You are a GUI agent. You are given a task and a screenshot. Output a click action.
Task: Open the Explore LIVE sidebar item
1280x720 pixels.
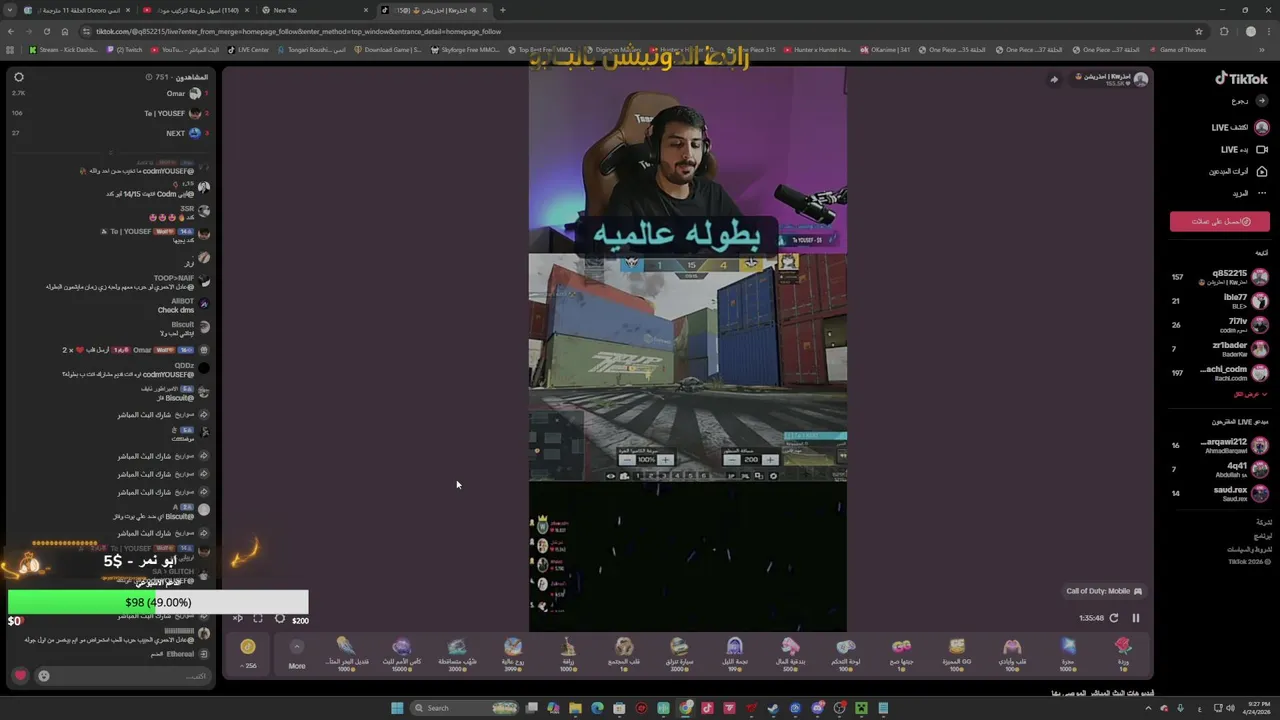1239,128
